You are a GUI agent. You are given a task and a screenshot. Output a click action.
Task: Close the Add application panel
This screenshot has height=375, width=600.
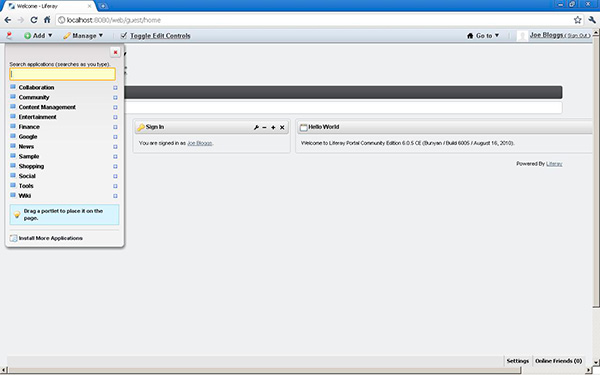click(115, 52)
